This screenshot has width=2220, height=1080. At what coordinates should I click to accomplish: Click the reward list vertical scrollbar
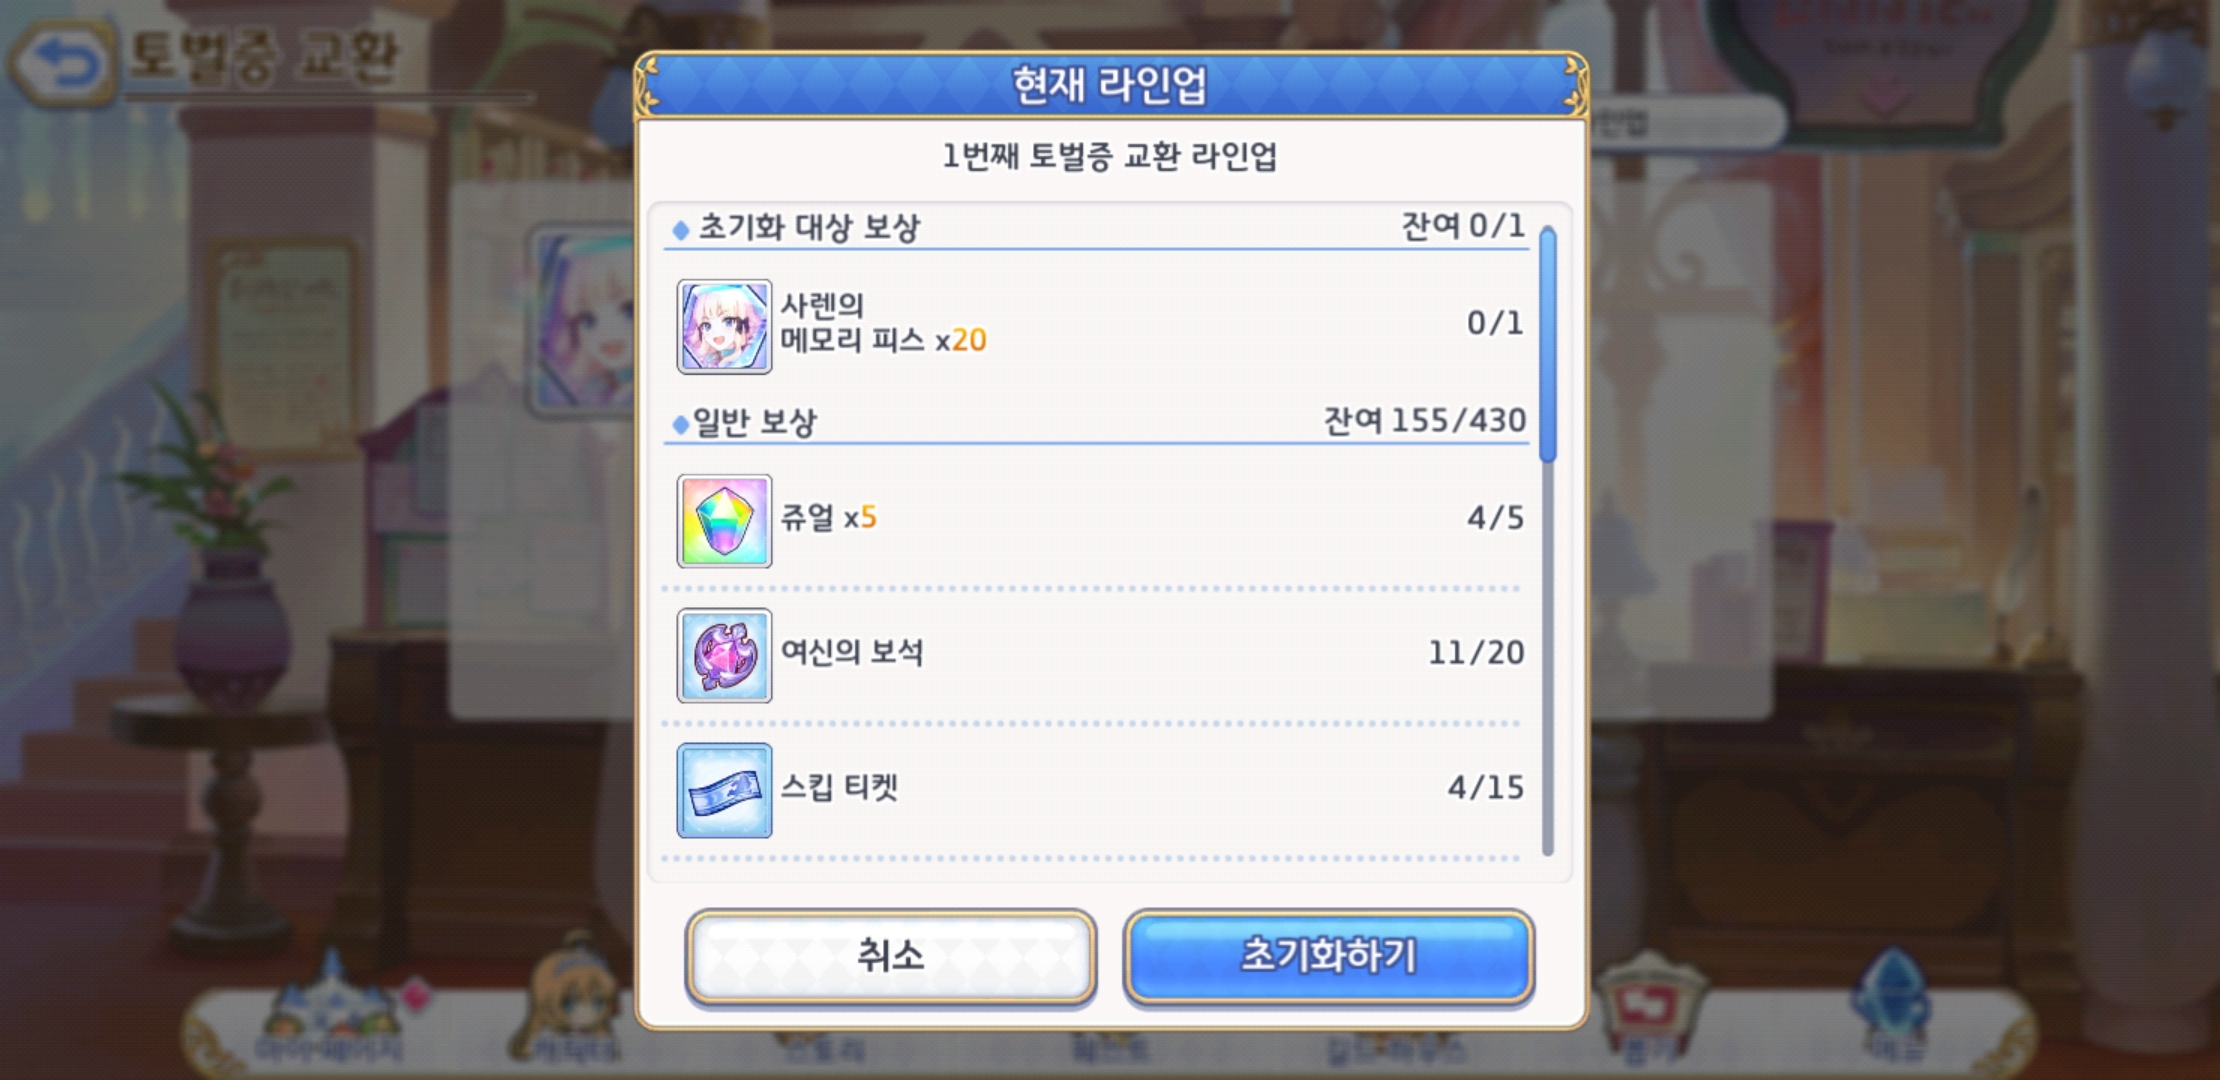[1548, 540]
